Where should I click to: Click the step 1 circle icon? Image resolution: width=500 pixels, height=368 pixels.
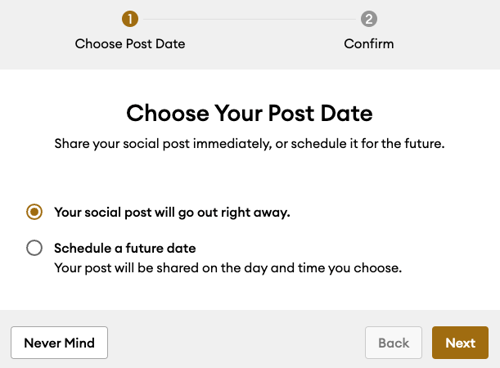(130, 19)
